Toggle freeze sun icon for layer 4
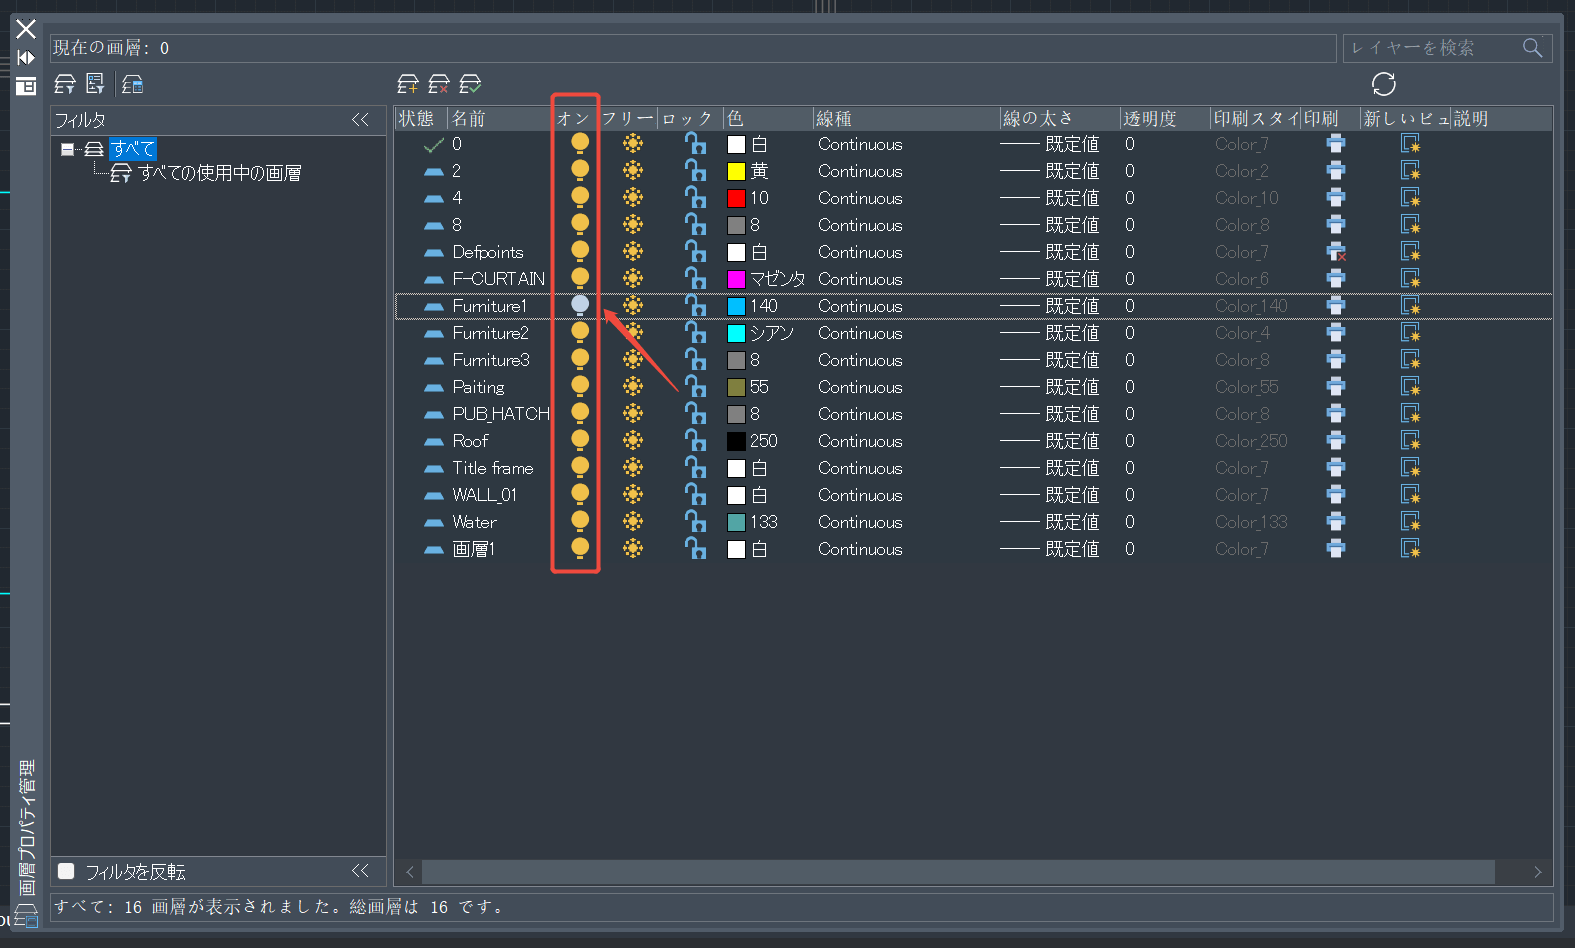This screenshot has width=1575, height=948. pyautogui.click(x=633, y=197)
